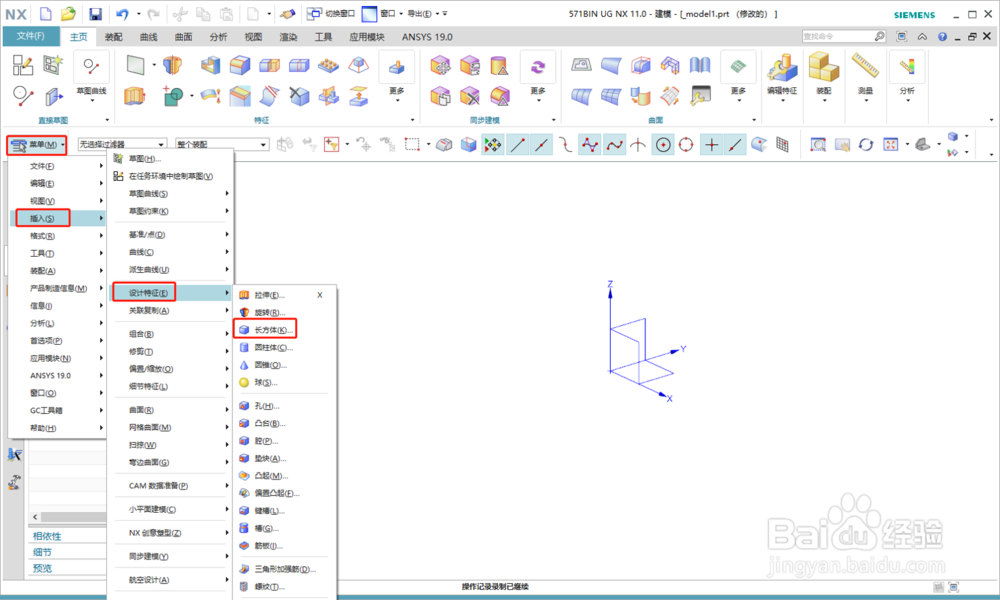The height and width of the screenshot is (600, 1000).
Task: Click the 文件(F) button
Action: (x=31, y=36)
